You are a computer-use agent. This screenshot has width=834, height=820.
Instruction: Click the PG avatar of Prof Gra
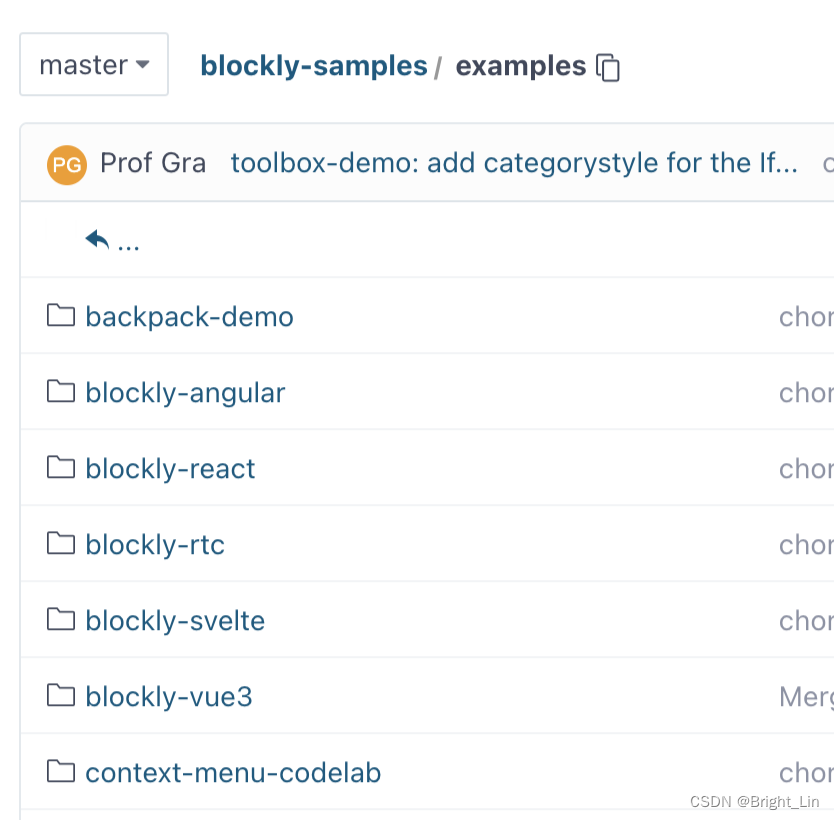(x=67, y=164)
